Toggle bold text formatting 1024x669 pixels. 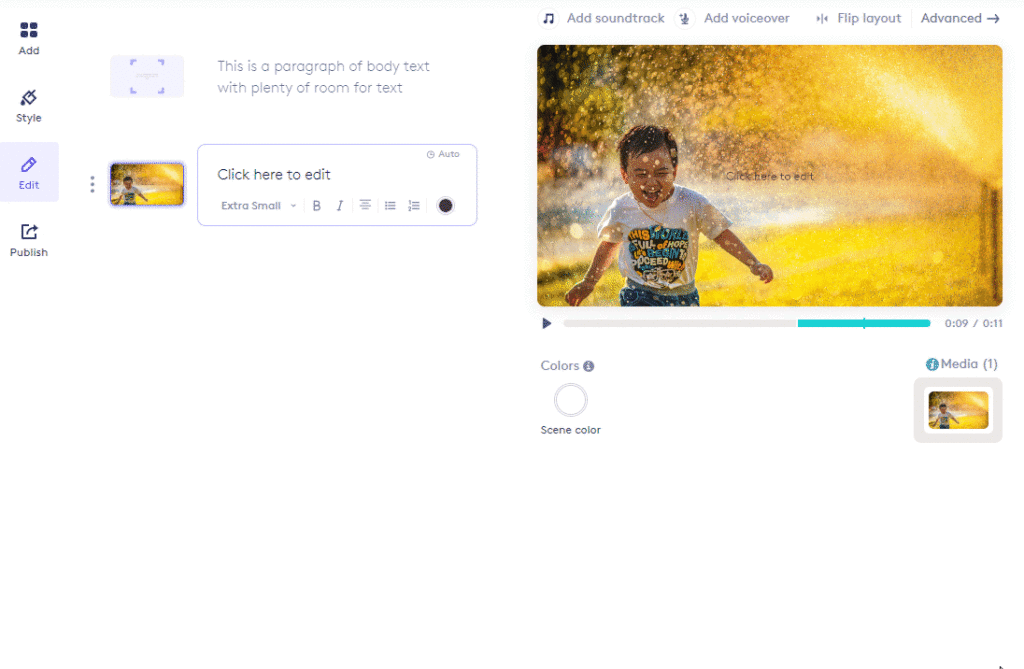(317, 206)
